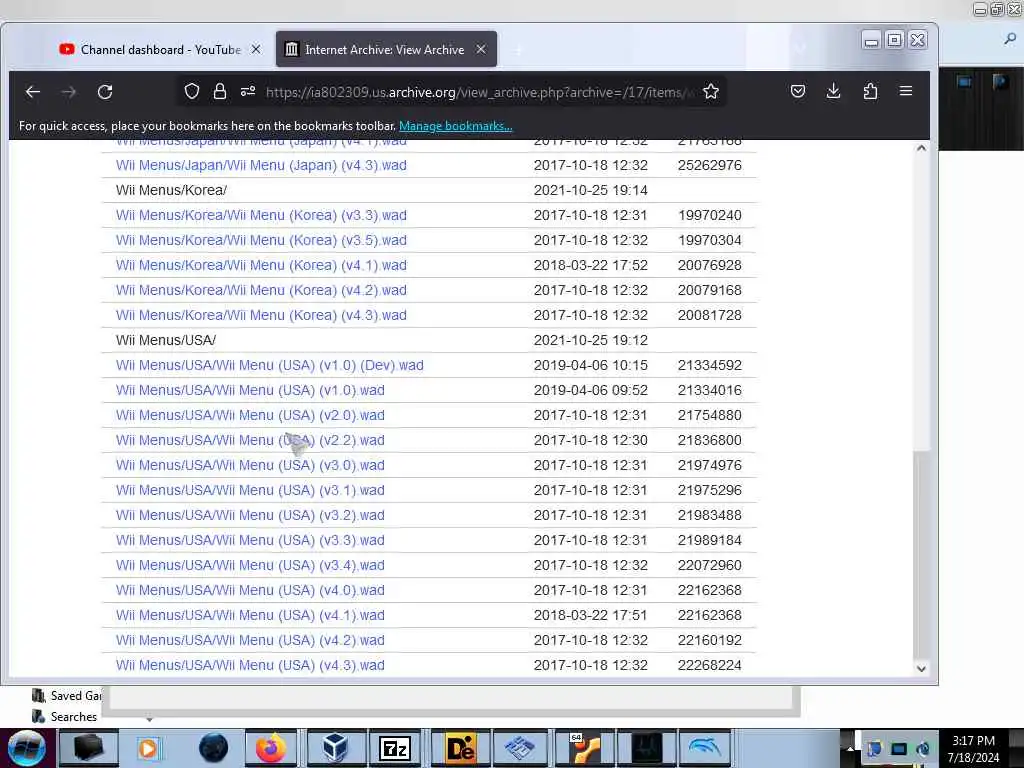This screenshot has height=768, width=1024.
Task: Open the Firefox hamburger menu
Action: pos(906,91)
